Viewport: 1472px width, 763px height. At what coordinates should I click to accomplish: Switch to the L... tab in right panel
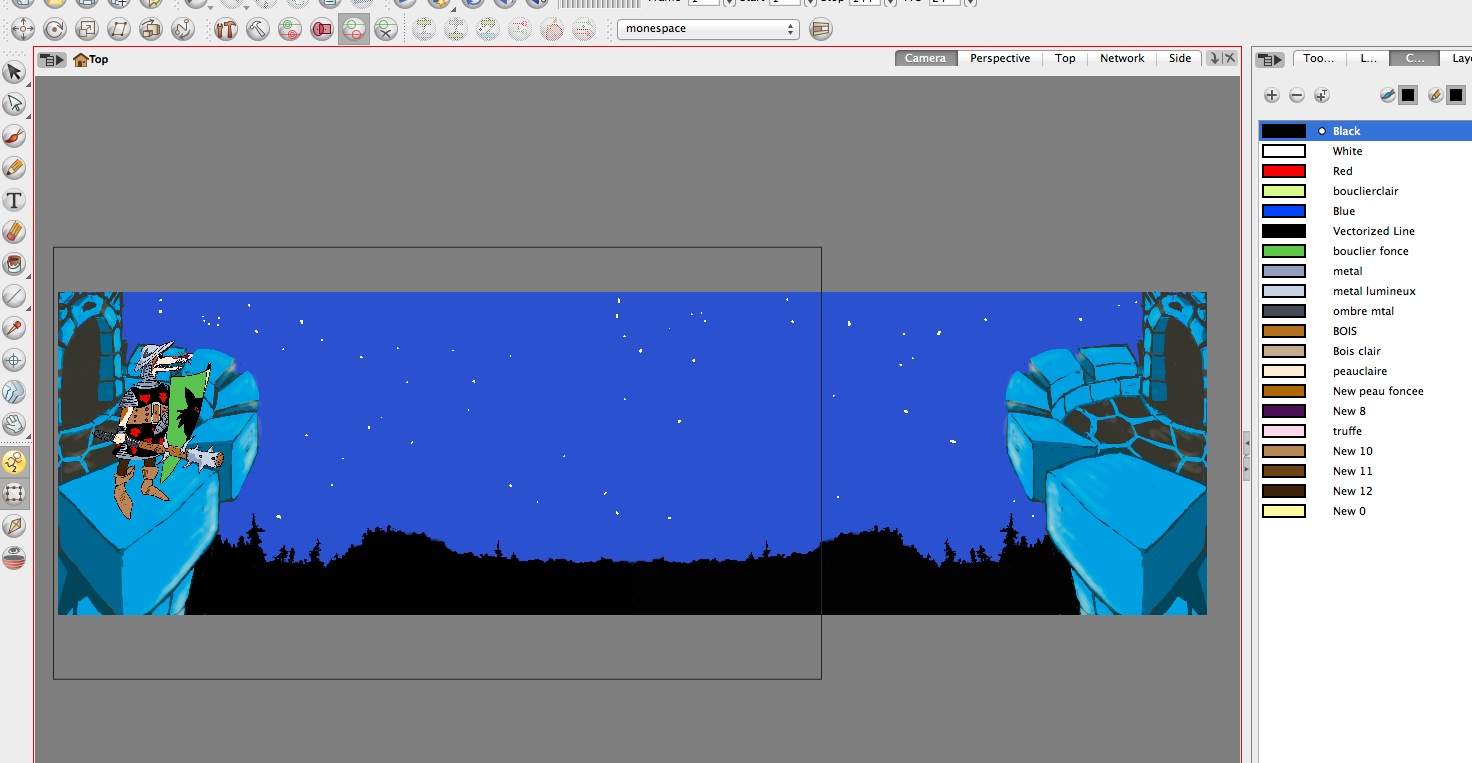tap(1368, 58)
